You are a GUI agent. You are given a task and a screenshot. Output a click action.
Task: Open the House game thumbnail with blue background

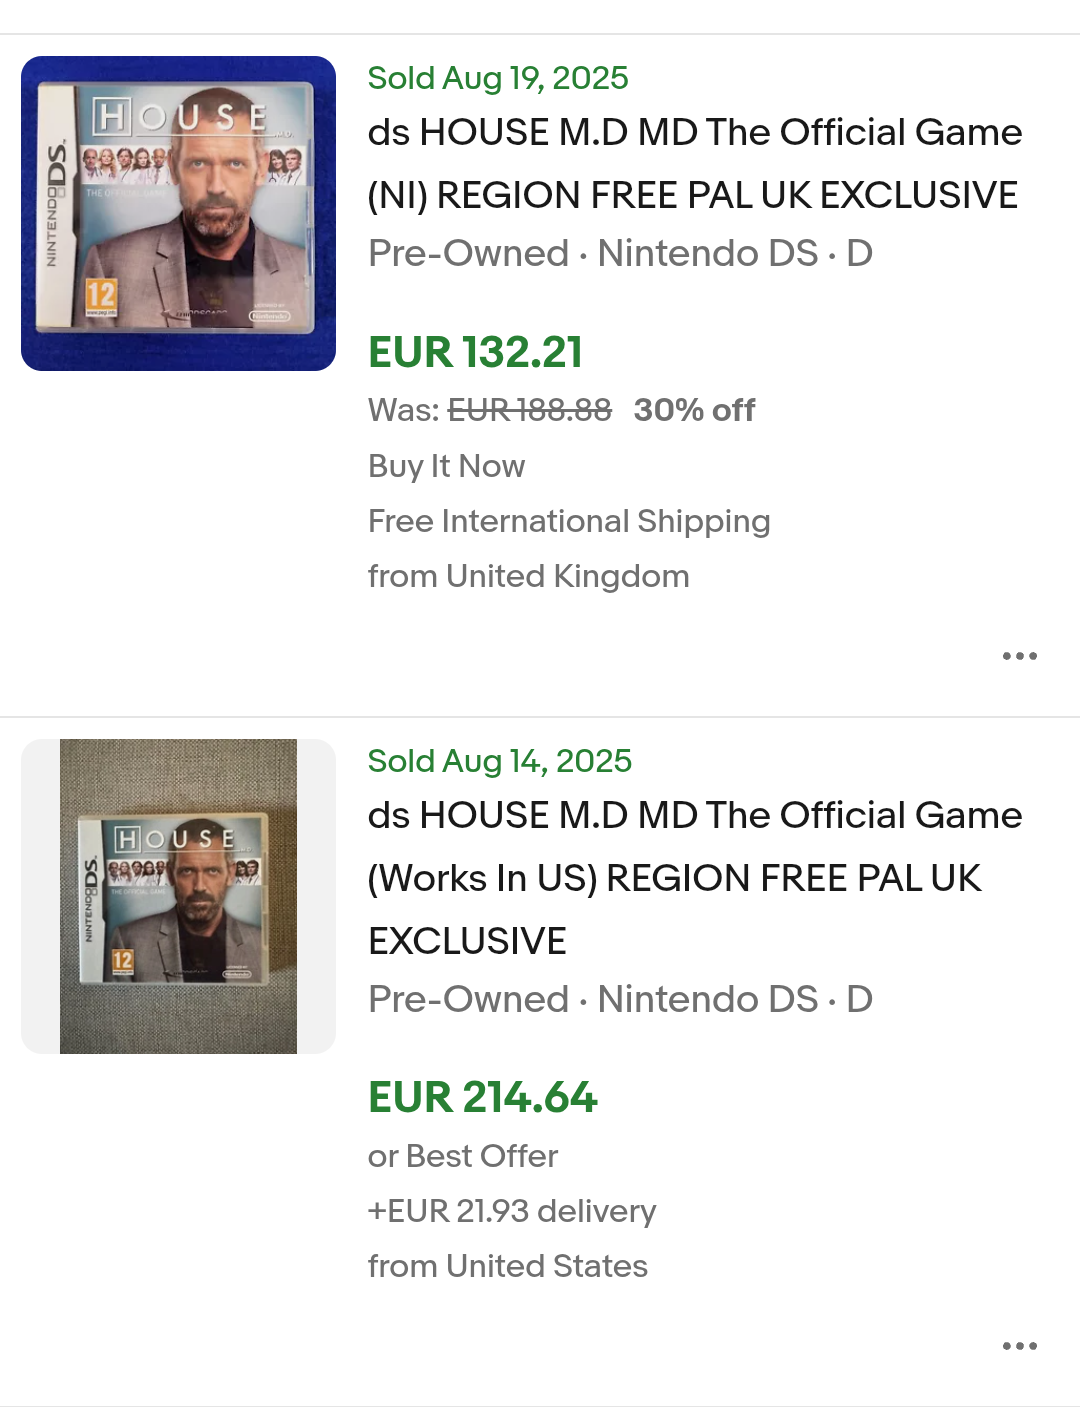pos(178,213)
